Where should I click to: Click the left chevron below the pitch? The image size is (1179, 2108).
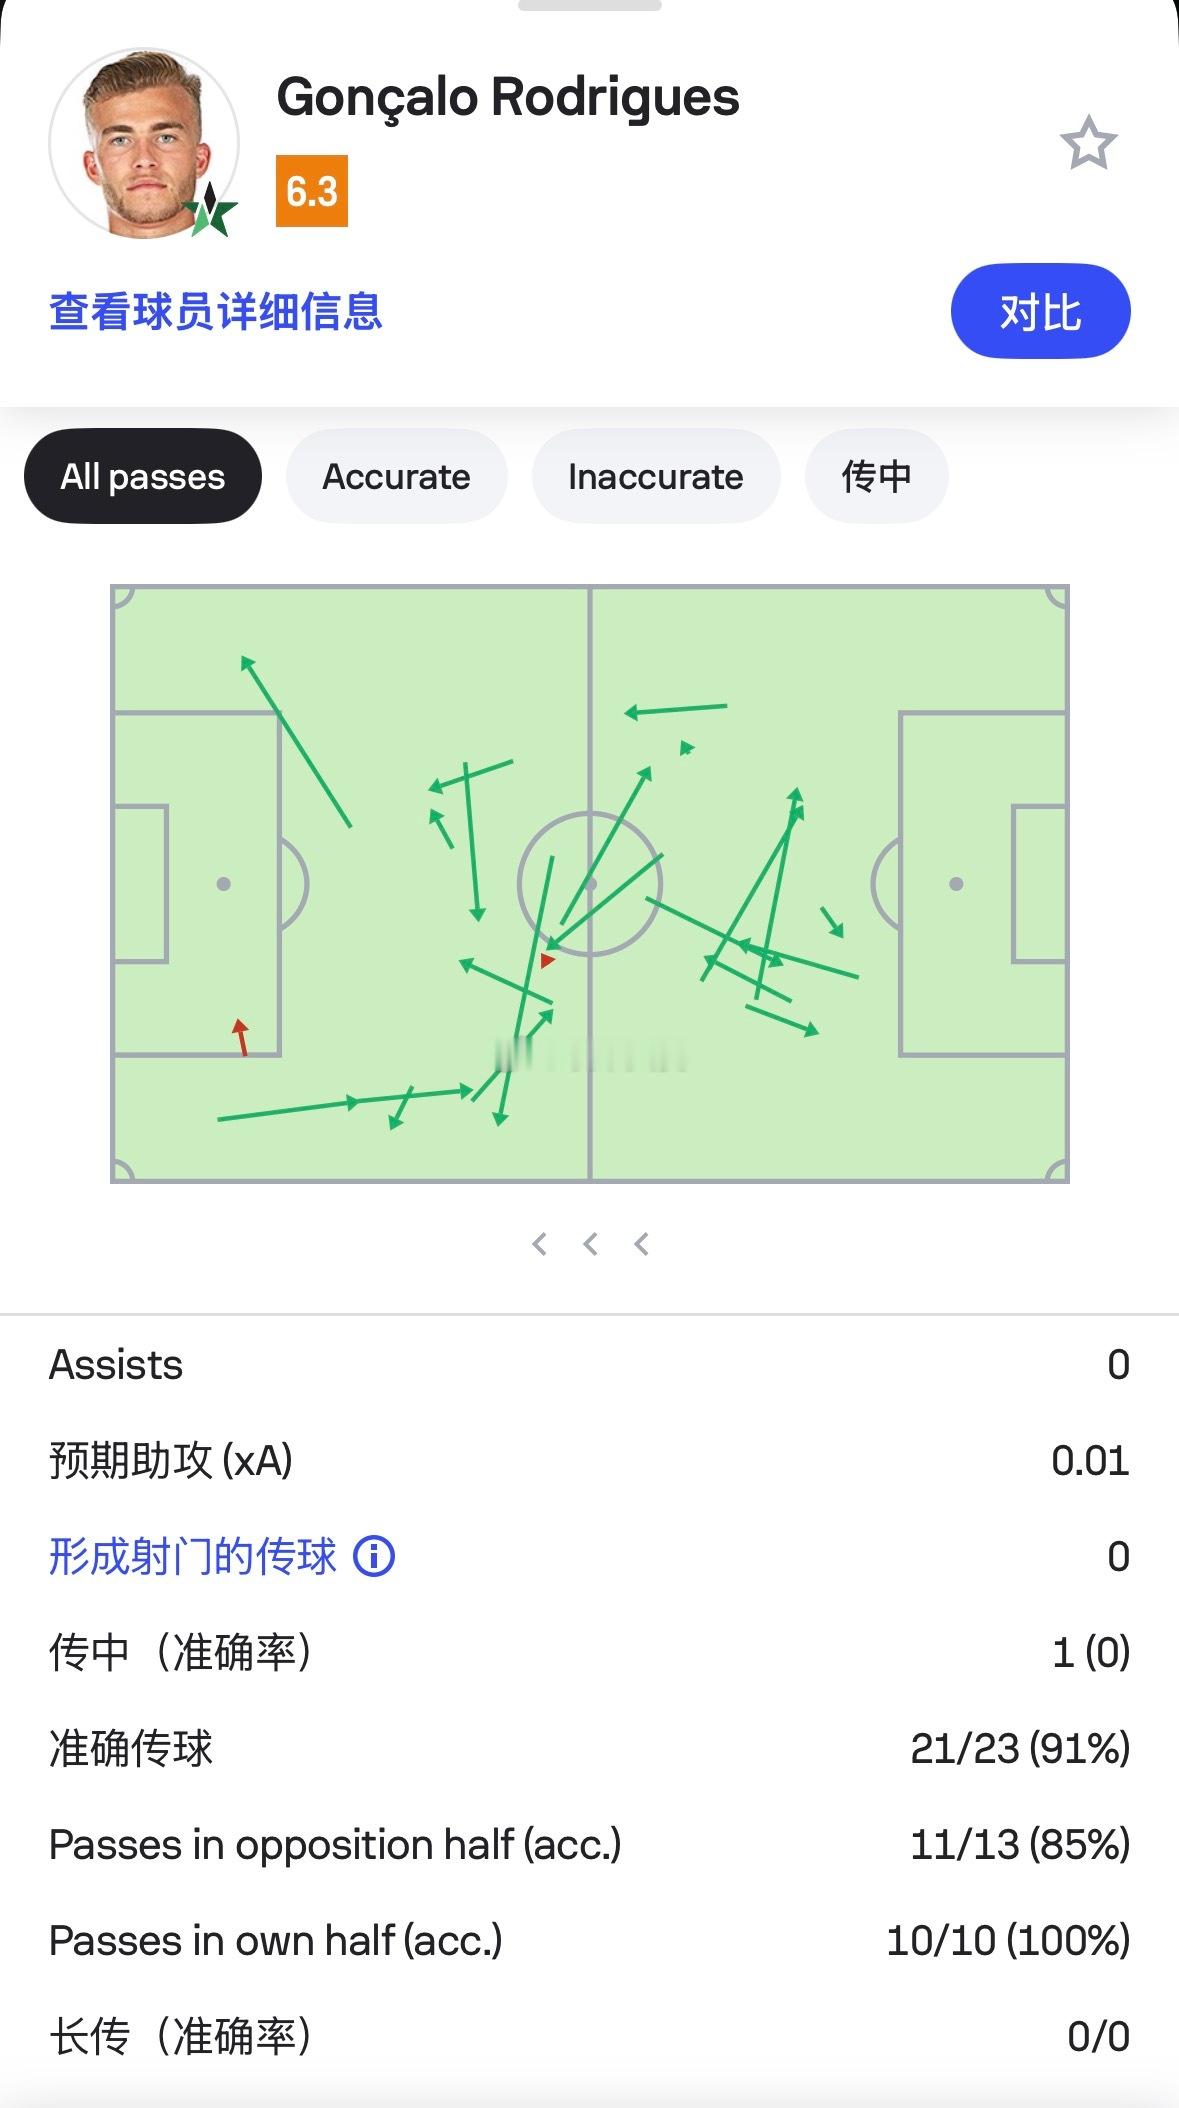[x=540, y=1244]
